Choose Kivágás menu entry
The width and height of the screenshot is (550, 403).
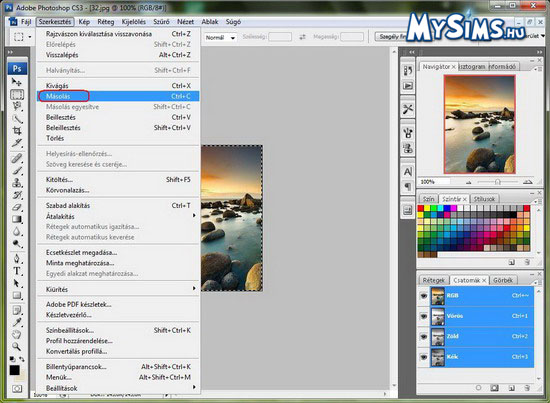(118, 86)
